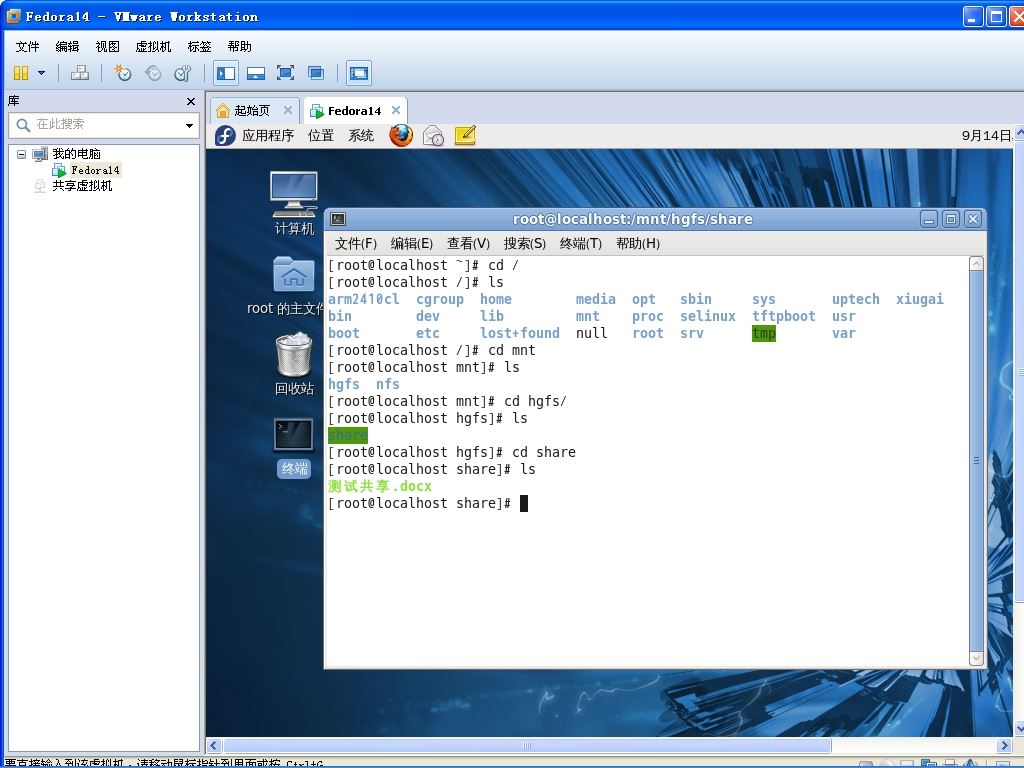Screen dimensions: 1024x768
Task: Collapse the 我的电脑 tree node
Action: [x=21, y=154]
